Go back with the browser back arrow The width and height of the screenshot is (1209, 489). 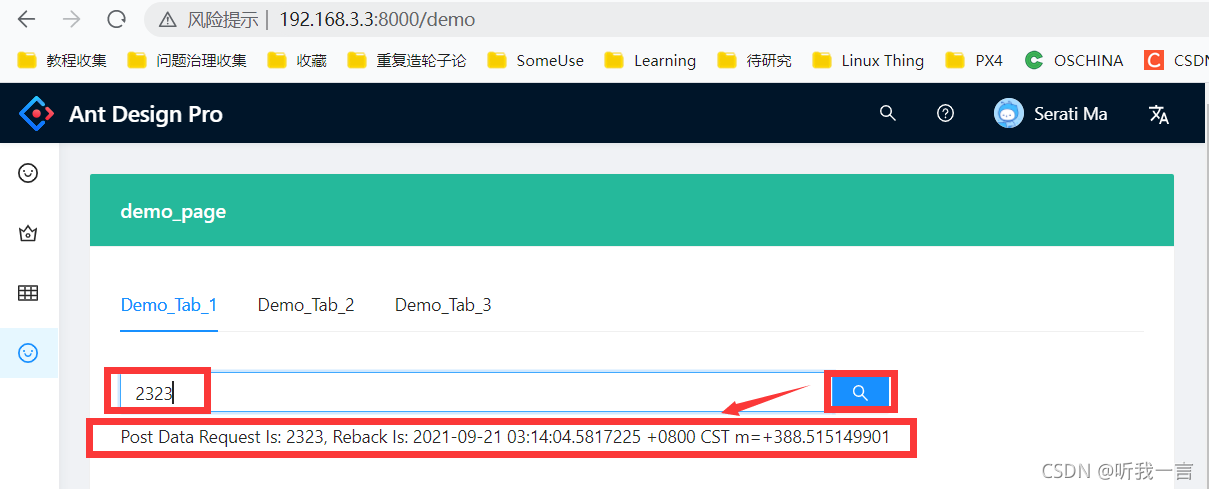click(27, 19)
